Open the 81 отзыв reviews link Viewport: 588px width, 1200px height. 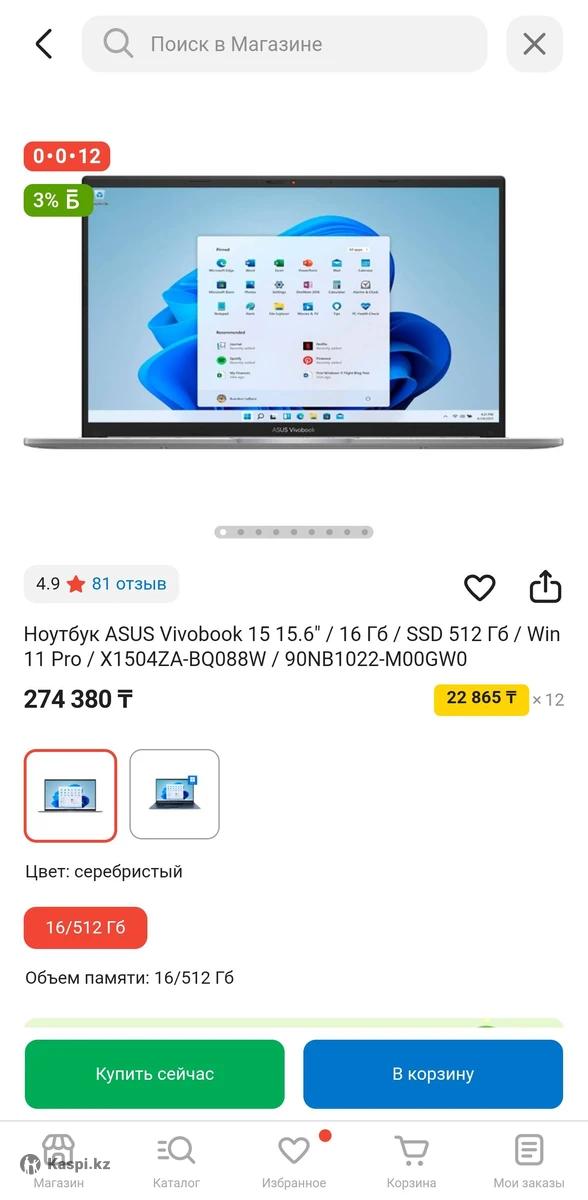129,584
